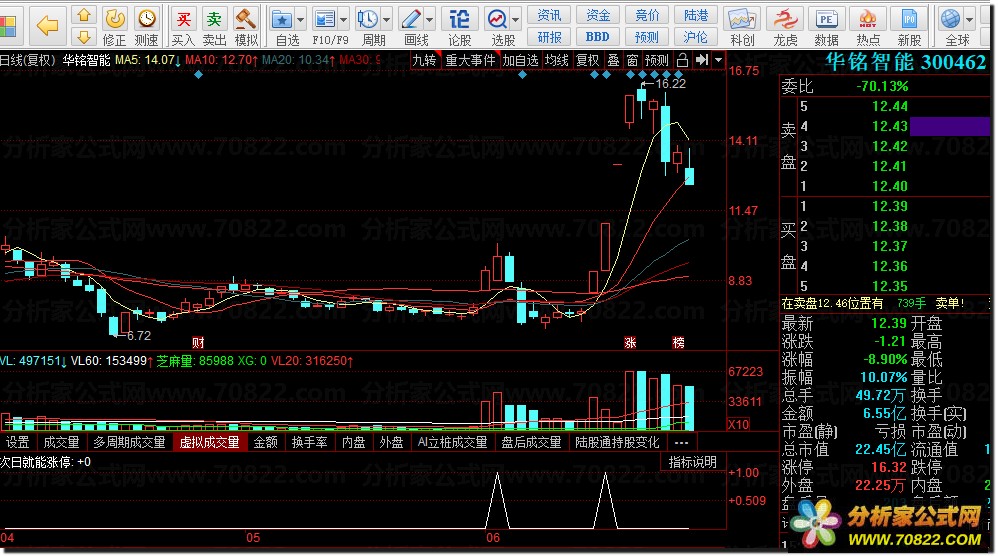Open the 热点 hot topics icon
This screenshot has width=998, height=556.
click(868, 27)
